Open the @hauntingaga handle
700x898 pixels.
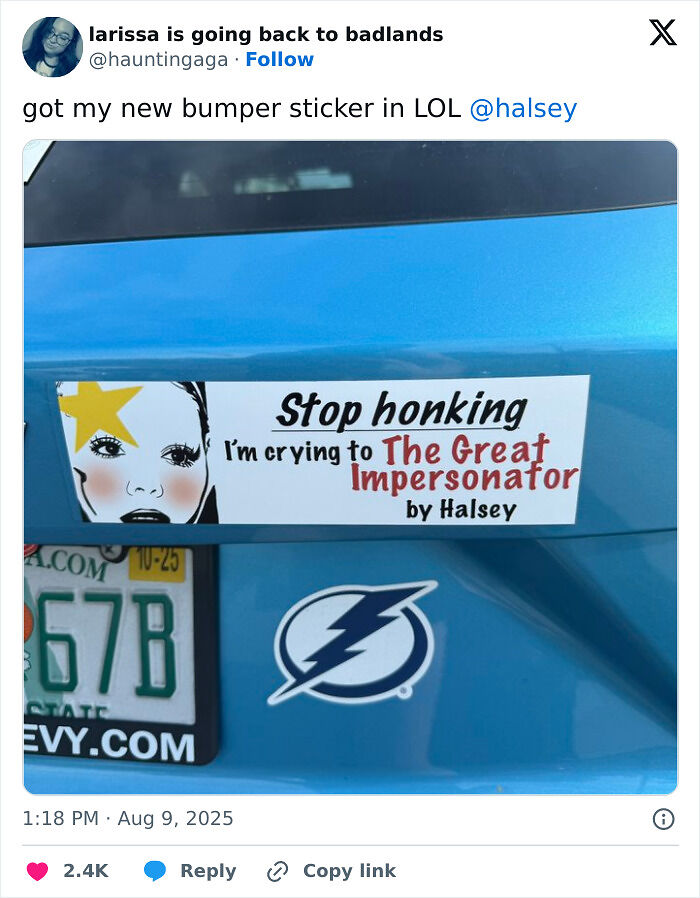click(158, 60)
